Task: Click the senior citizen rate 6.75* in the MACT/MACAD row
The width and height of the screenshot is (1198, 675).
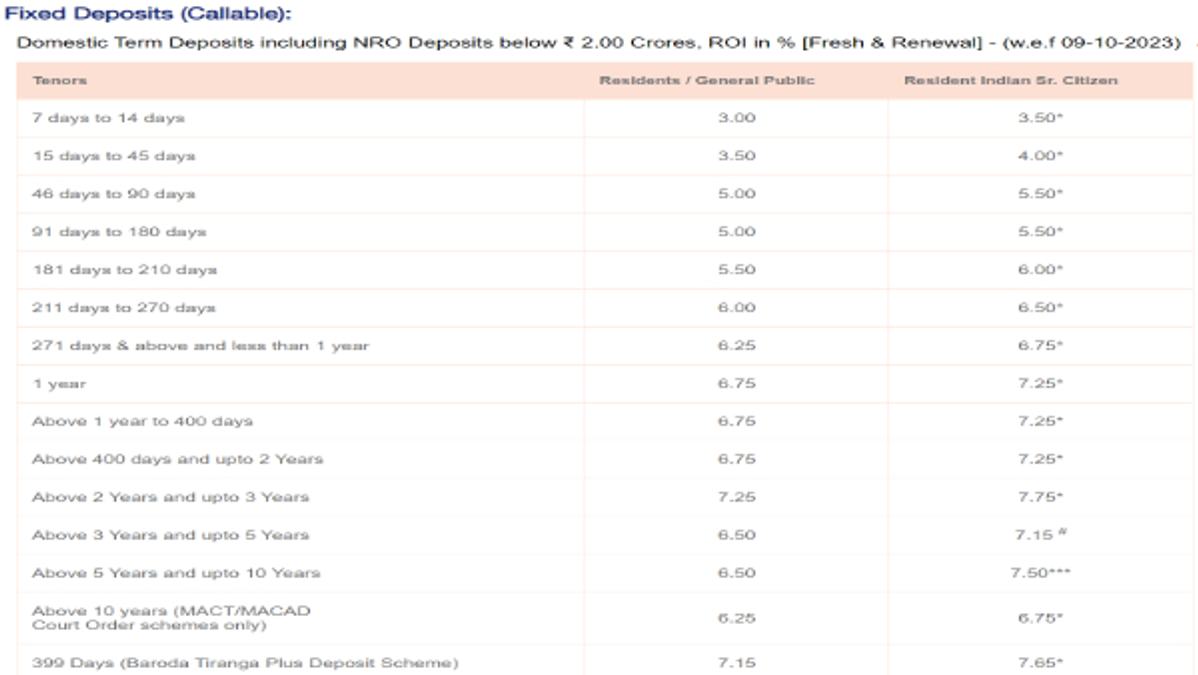Action: [x=1040, y=618]
